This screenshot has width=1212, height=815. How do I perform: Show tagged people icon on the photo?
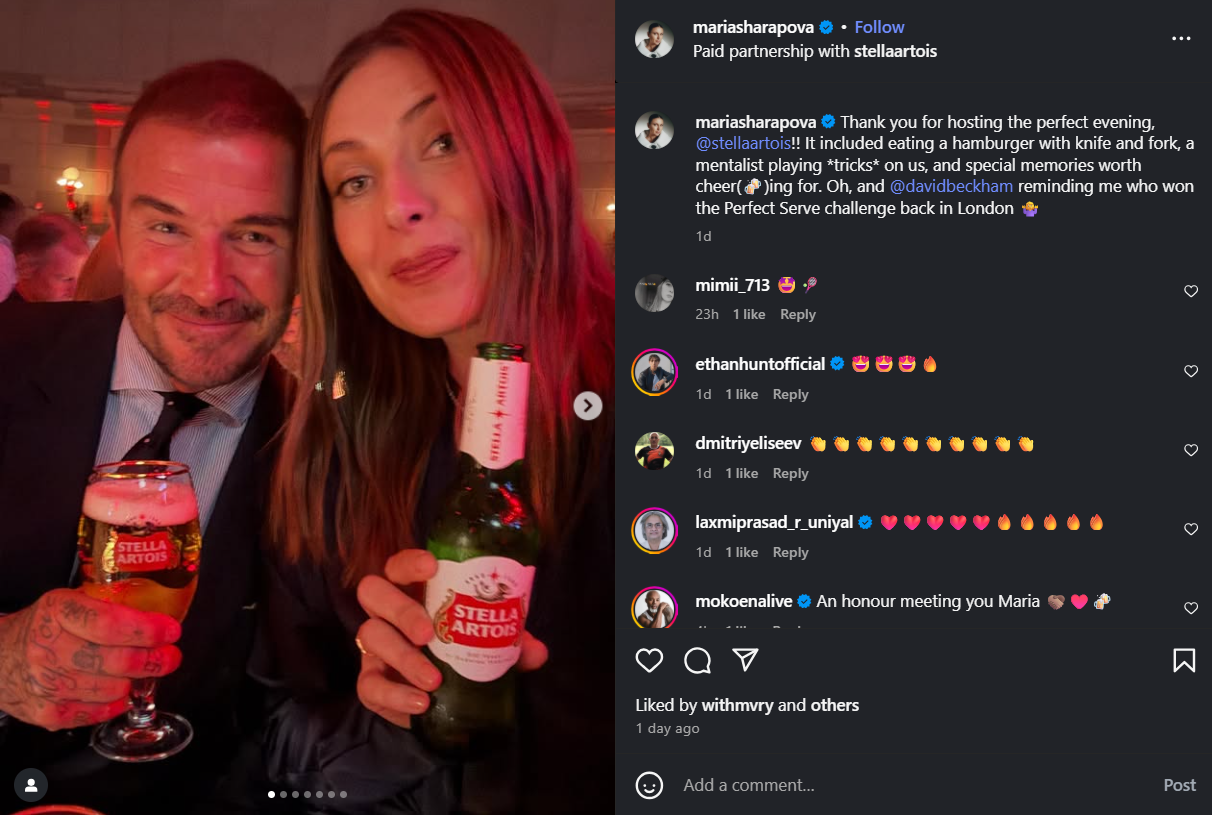point(31,785)
